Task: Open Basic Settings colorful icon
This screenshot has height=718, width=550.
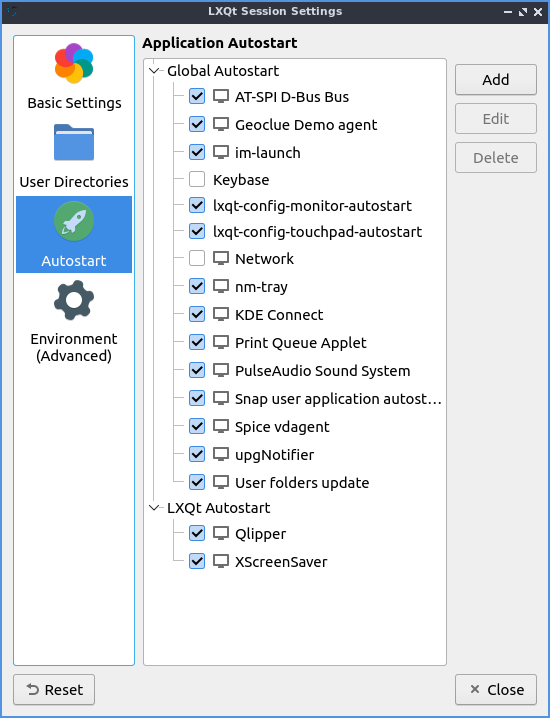Action: 74,63
